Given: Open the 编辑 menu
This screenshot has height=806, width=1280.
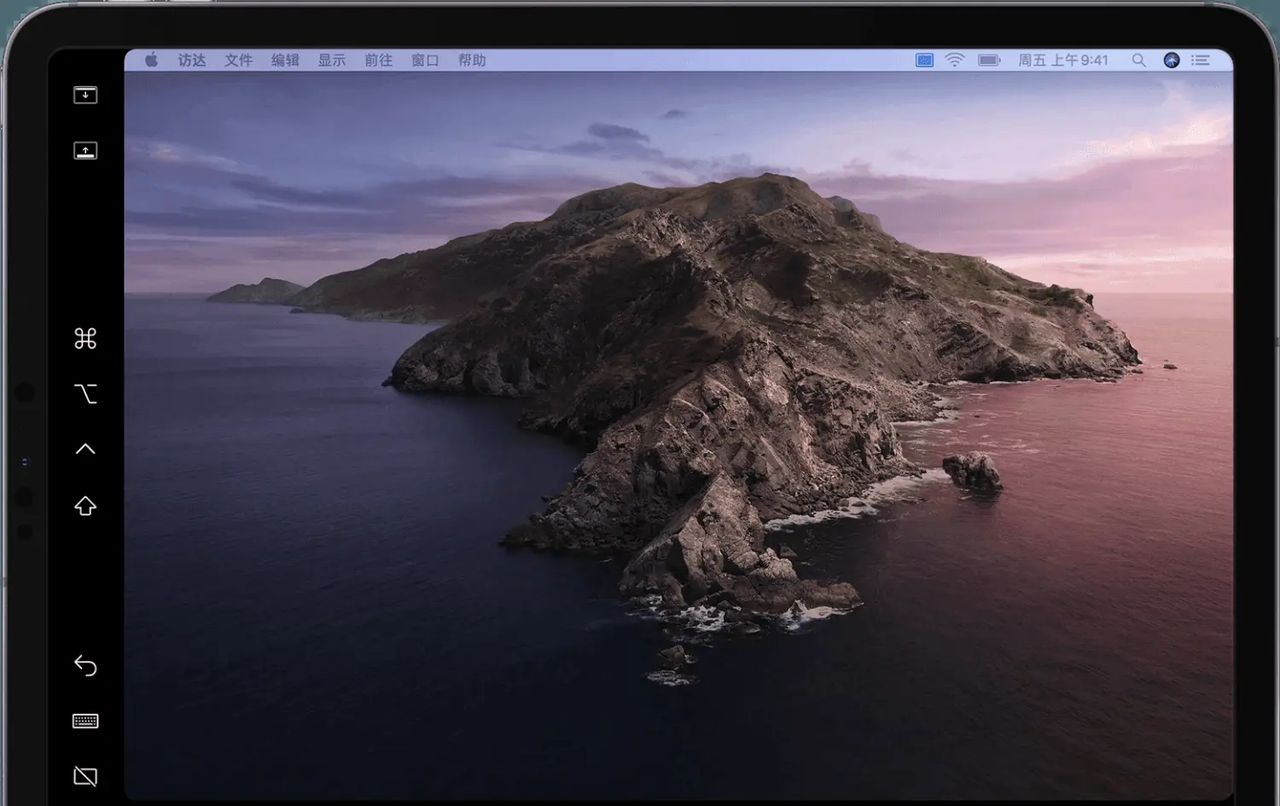Looking at the screenshot, I should click(x=285, y=60).
